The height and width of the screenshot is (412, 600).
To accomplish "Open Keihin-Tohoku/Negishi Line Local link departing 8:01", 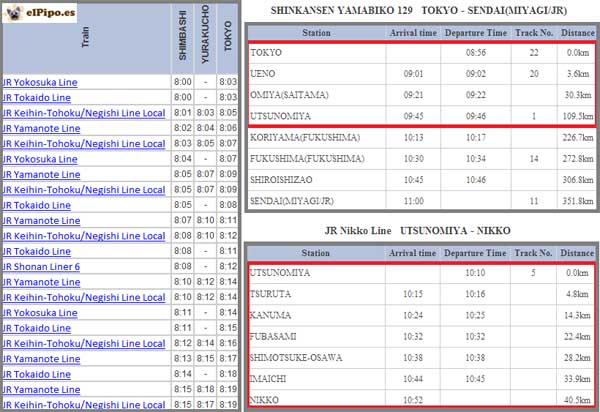I will 84,113.
